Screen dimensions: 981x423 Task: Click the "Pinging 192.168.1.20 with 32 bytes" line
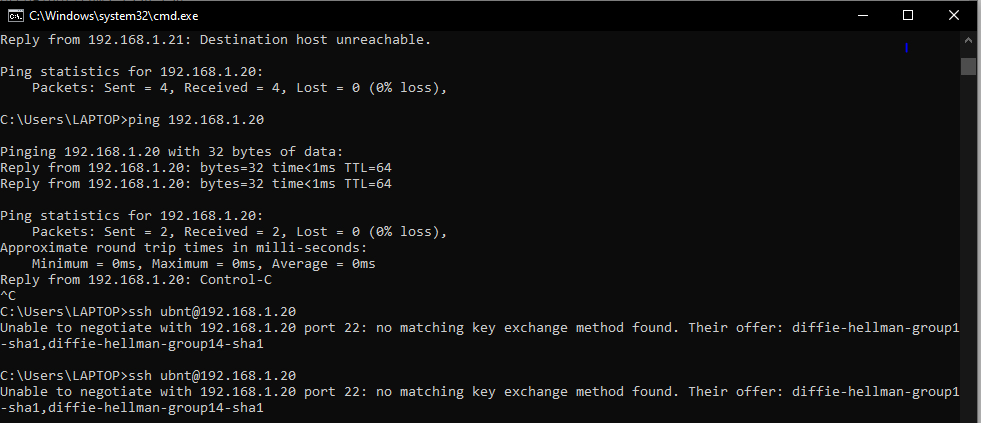(172, 152)
